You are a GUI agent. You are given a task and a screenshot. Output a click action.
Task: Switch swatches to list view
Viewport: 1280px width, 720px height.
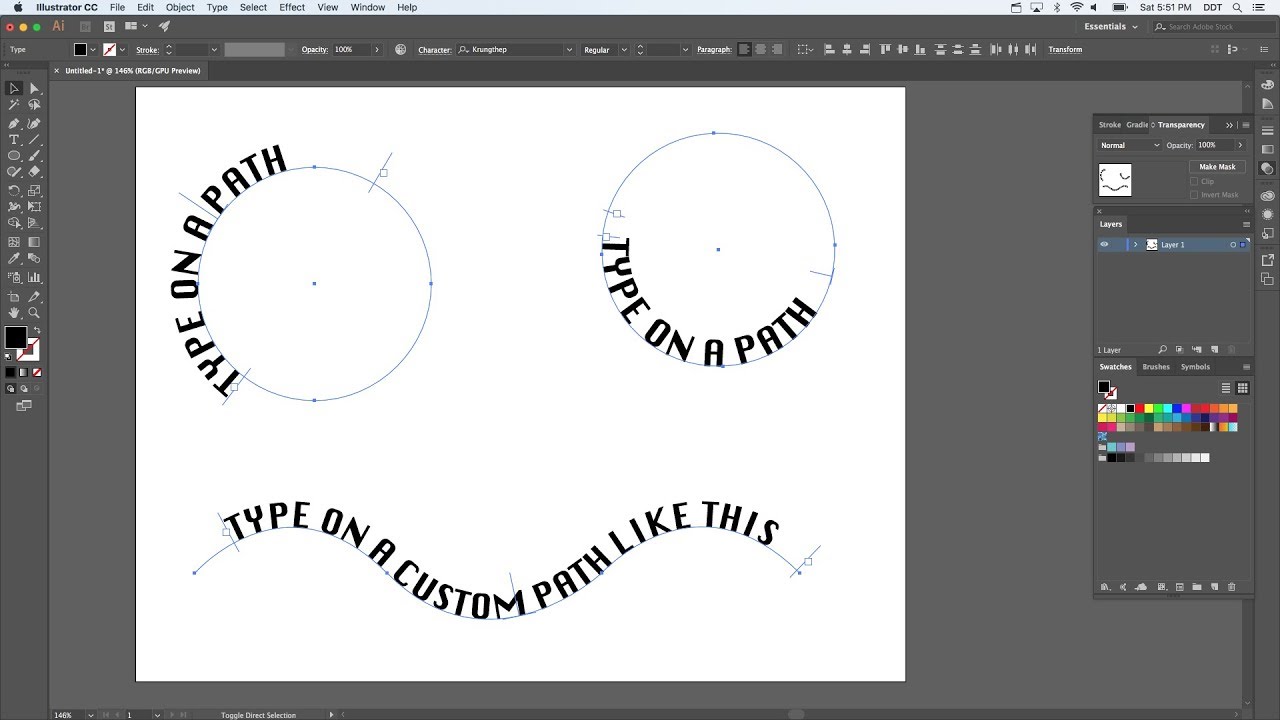coord(1226,388)
